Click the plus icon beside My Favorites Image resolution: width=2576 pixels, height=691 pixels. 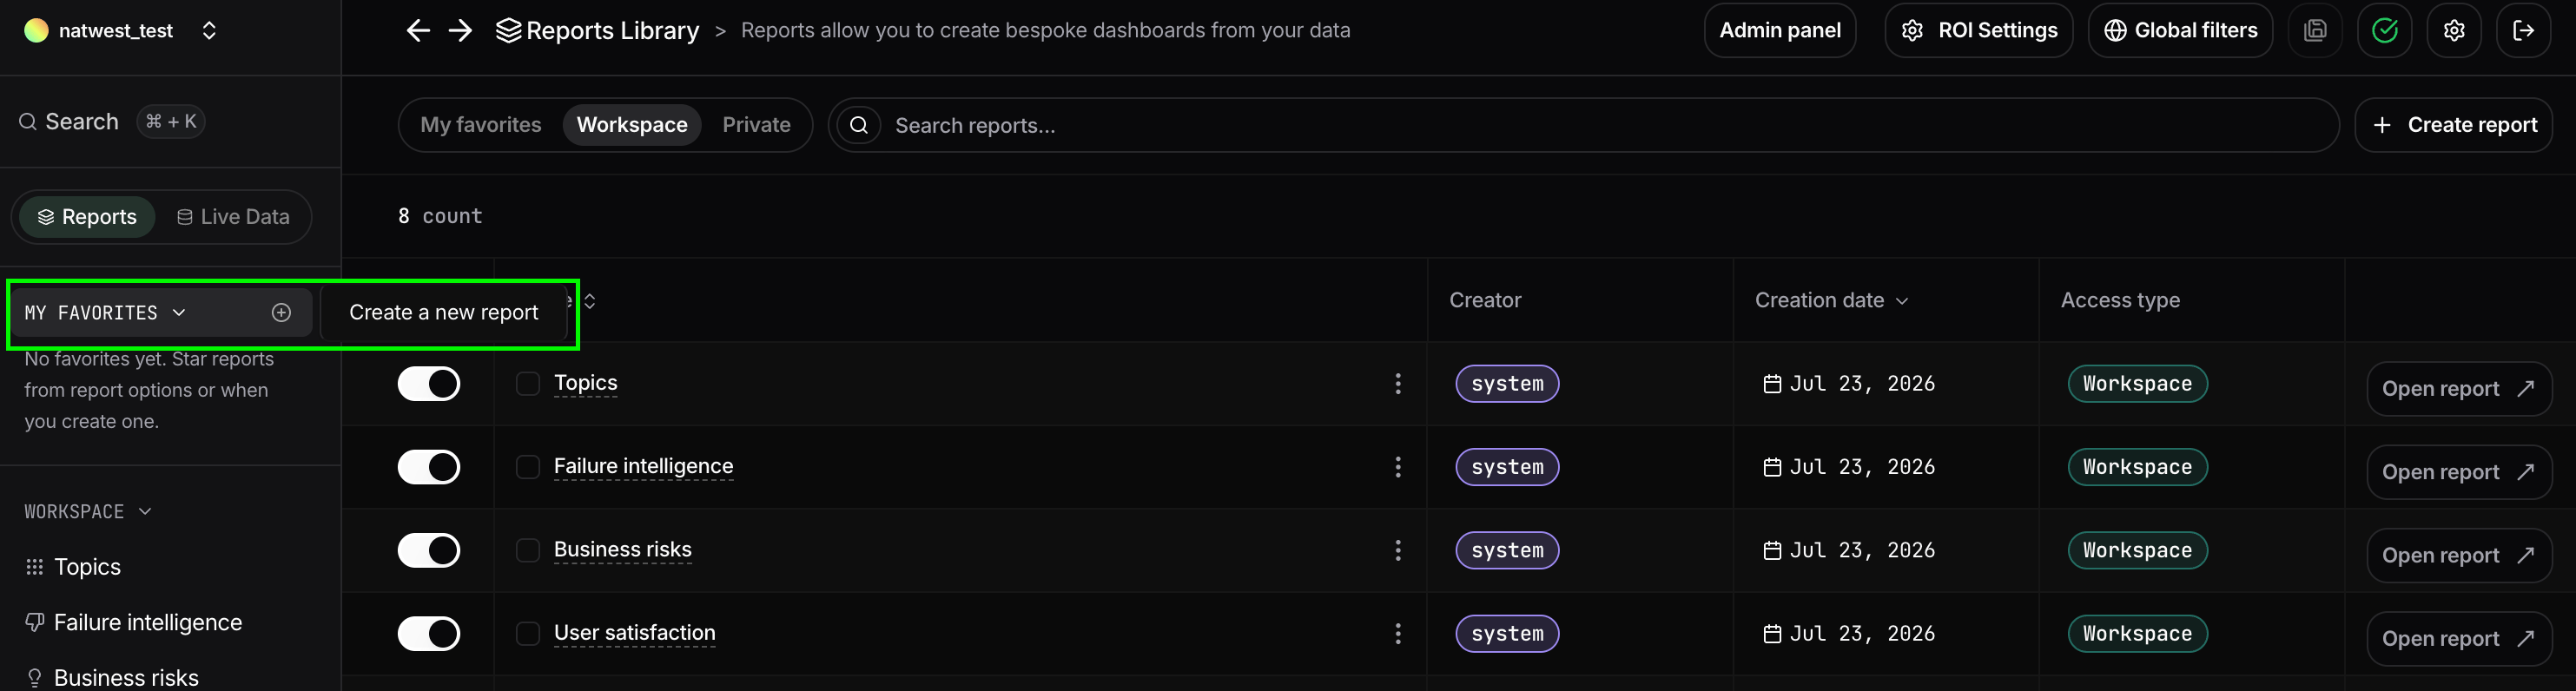click(x=282, y=313)
